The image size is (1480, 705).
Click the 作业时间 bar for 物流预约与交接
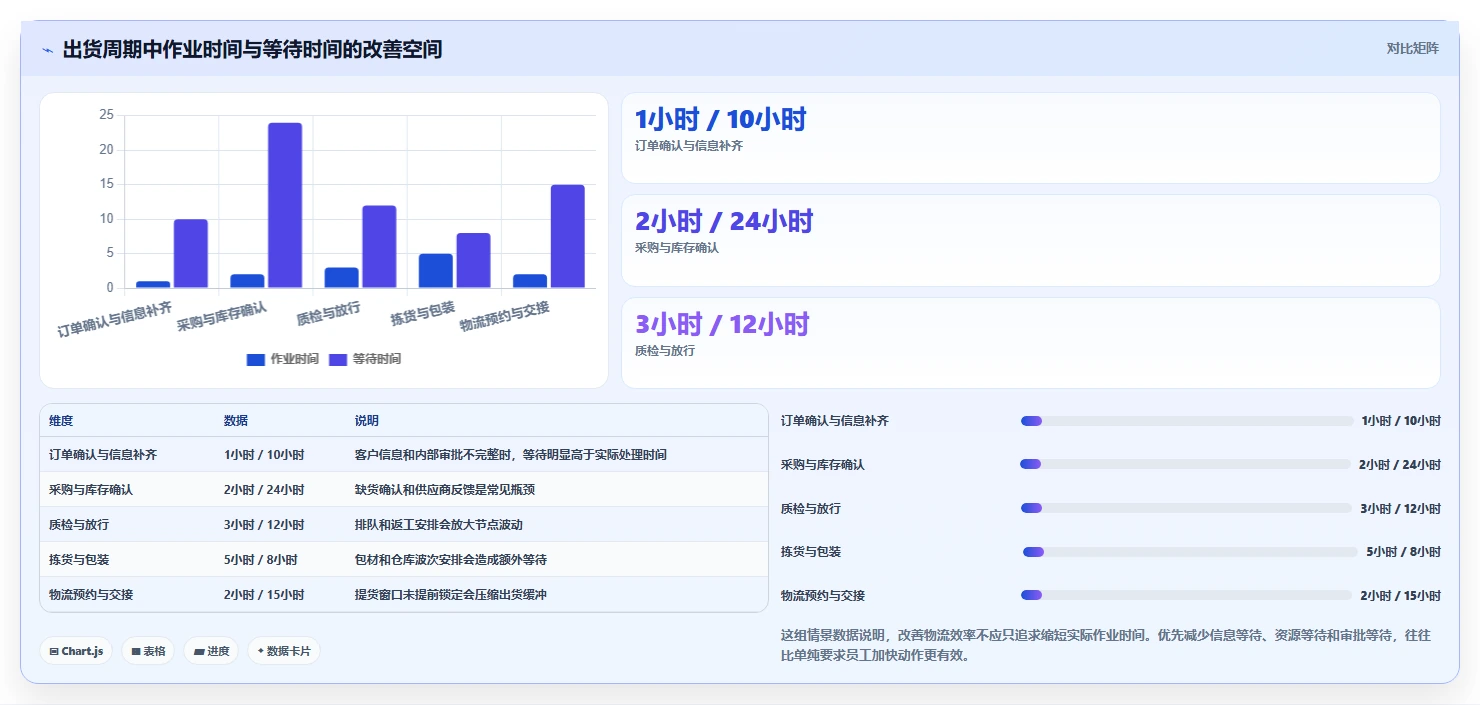click(x=529, y=281)
